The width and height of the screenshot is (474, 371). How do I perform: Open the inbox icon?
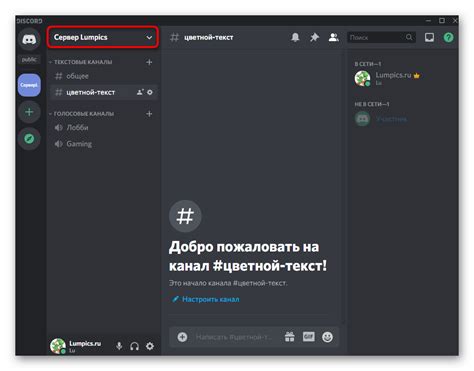pos(429,37)
